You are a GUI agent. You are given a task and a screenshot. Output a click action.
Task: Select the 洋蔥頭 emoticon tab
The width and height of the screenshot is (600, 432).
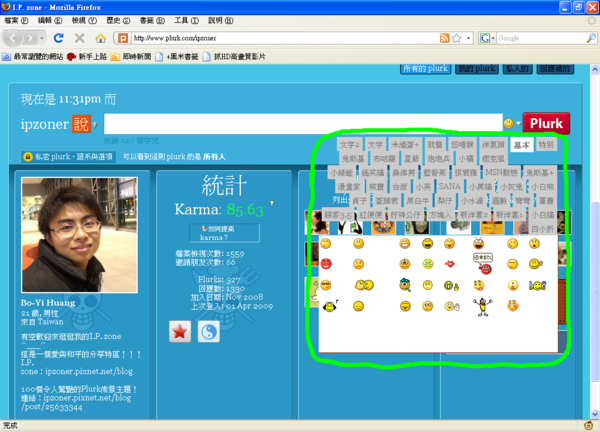coord(493,145)
